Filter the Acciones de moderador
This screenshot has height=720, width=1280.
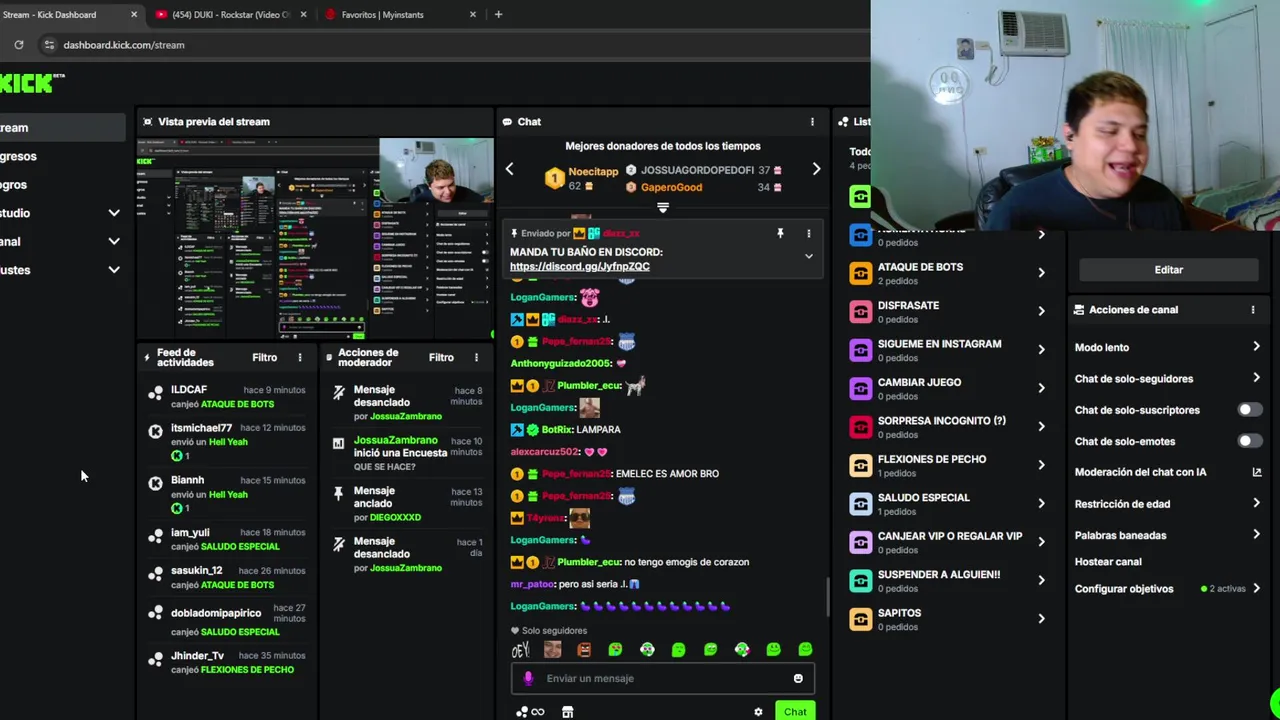(441, 357)
